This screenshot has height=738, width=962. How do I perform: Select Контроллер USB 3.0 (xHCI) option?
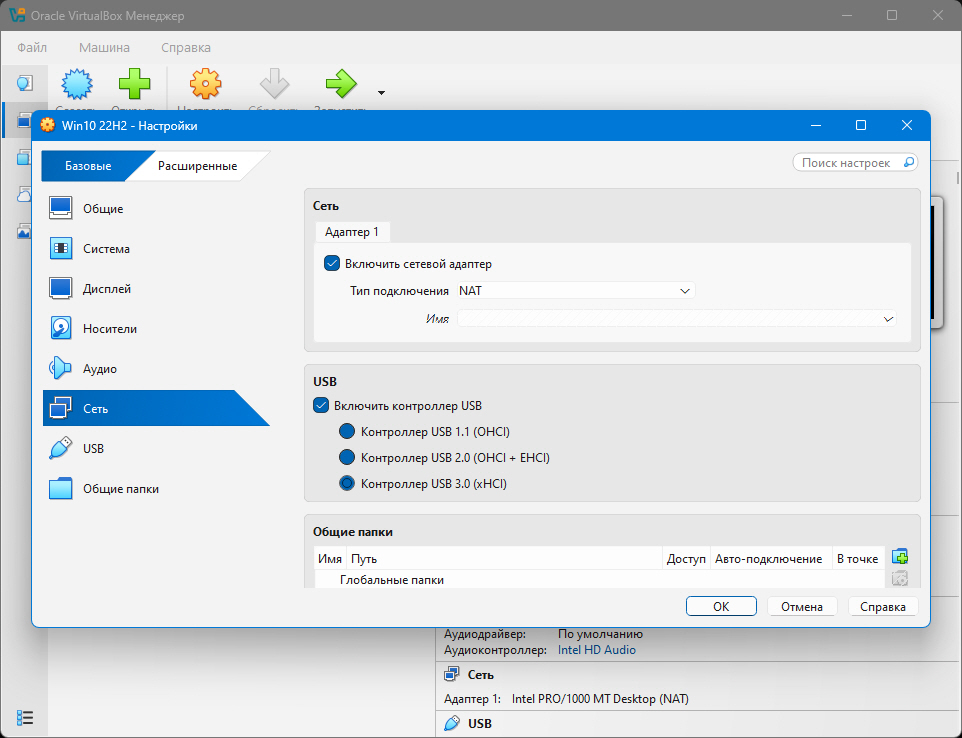click(347, 483)
